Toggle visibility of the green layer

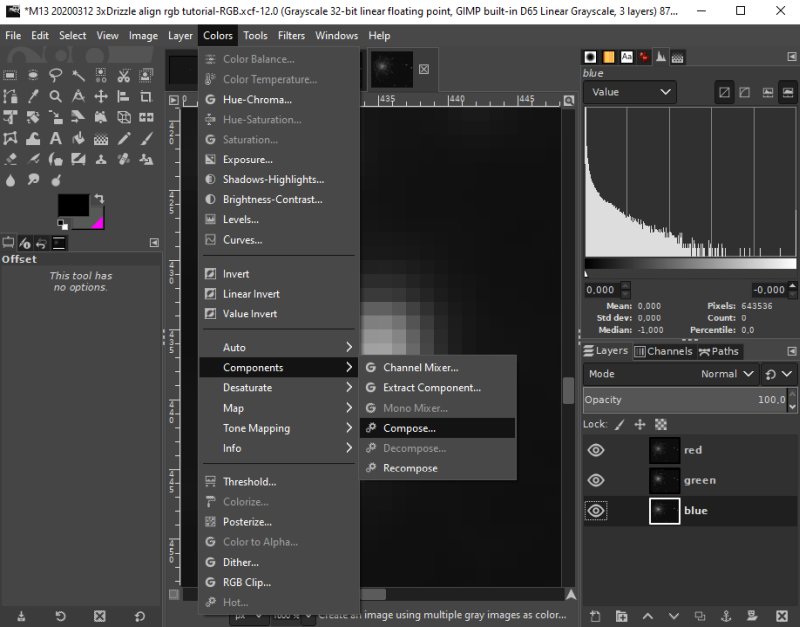596,480
